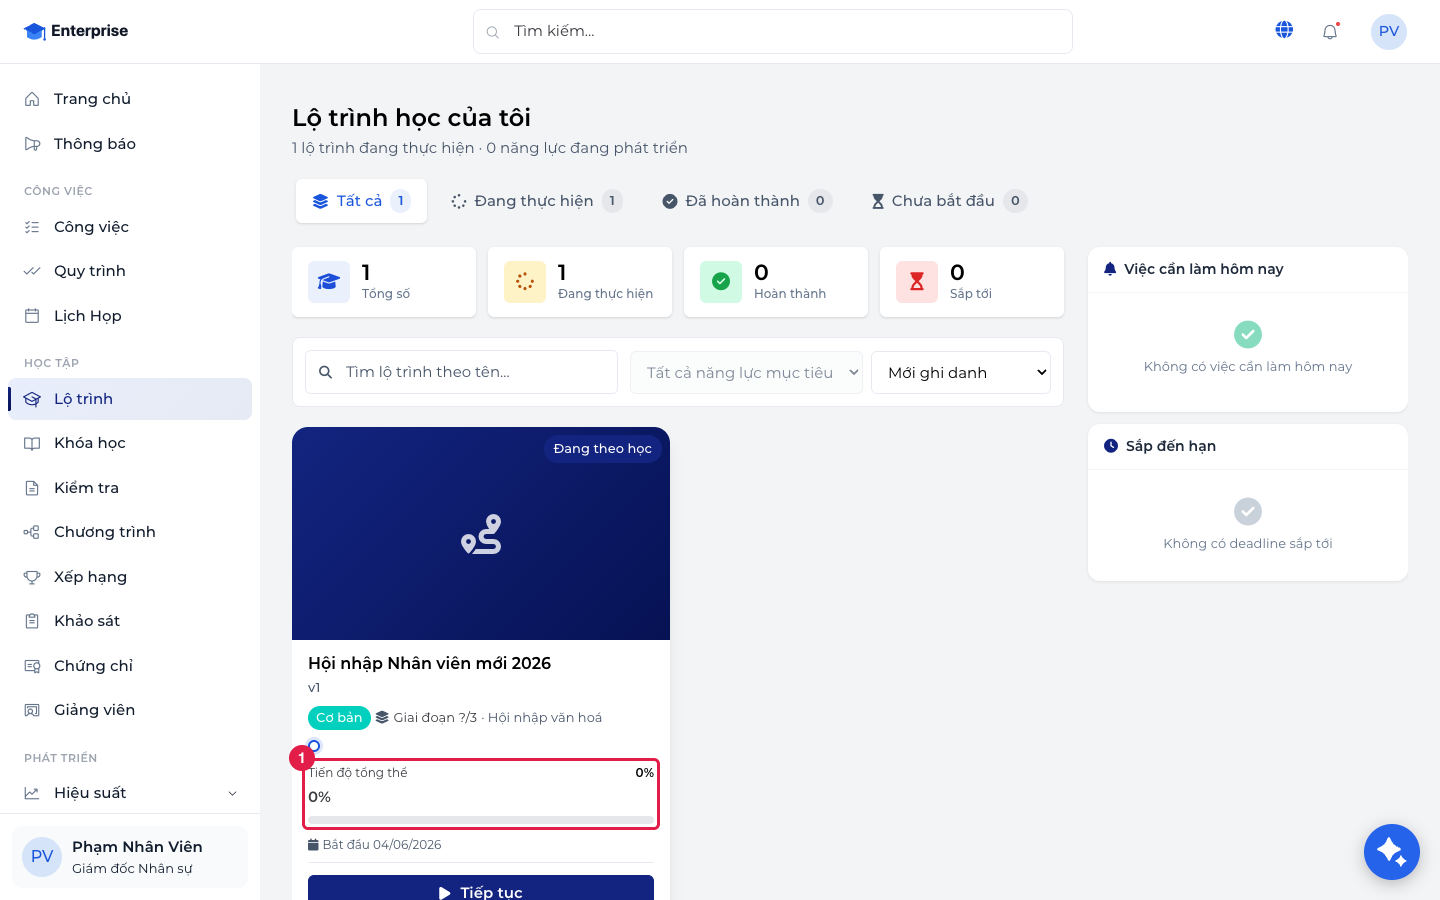Focus the Tìm kiếm global search field
Viewport: 1440px width, 900px height.
coord(773,32)
